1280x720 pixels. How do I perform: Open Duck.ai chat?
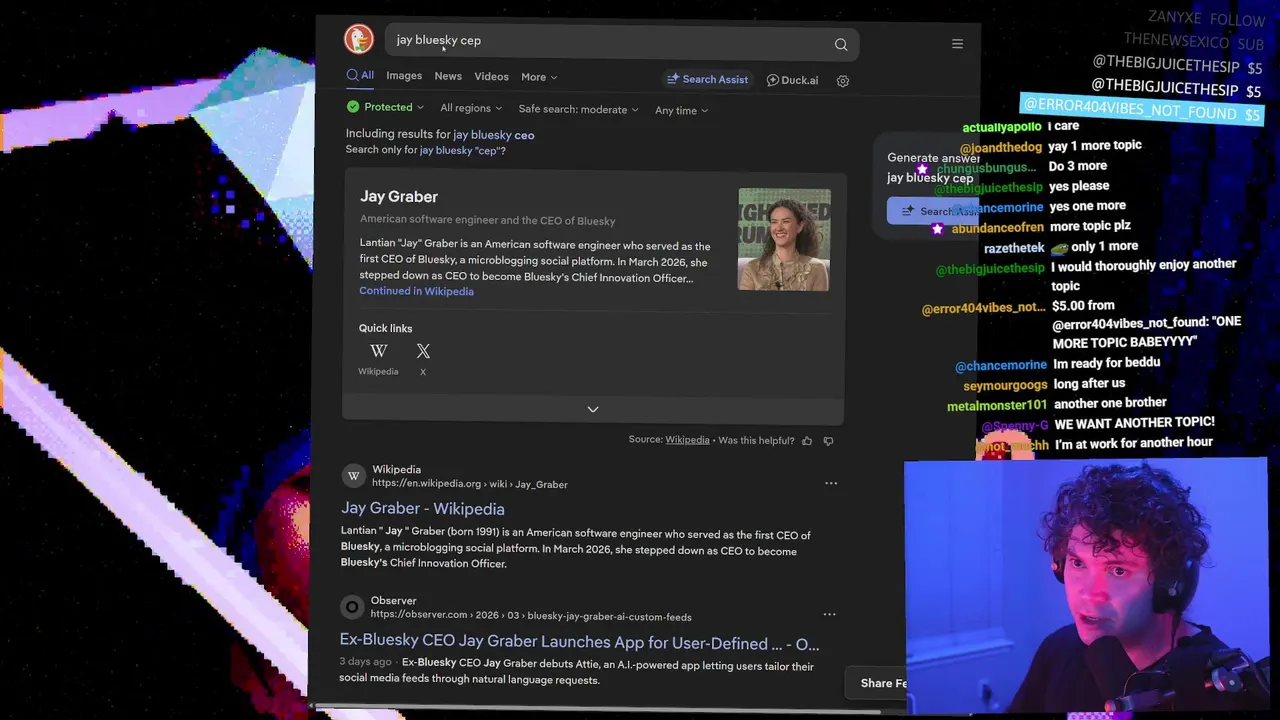point(792,80)
